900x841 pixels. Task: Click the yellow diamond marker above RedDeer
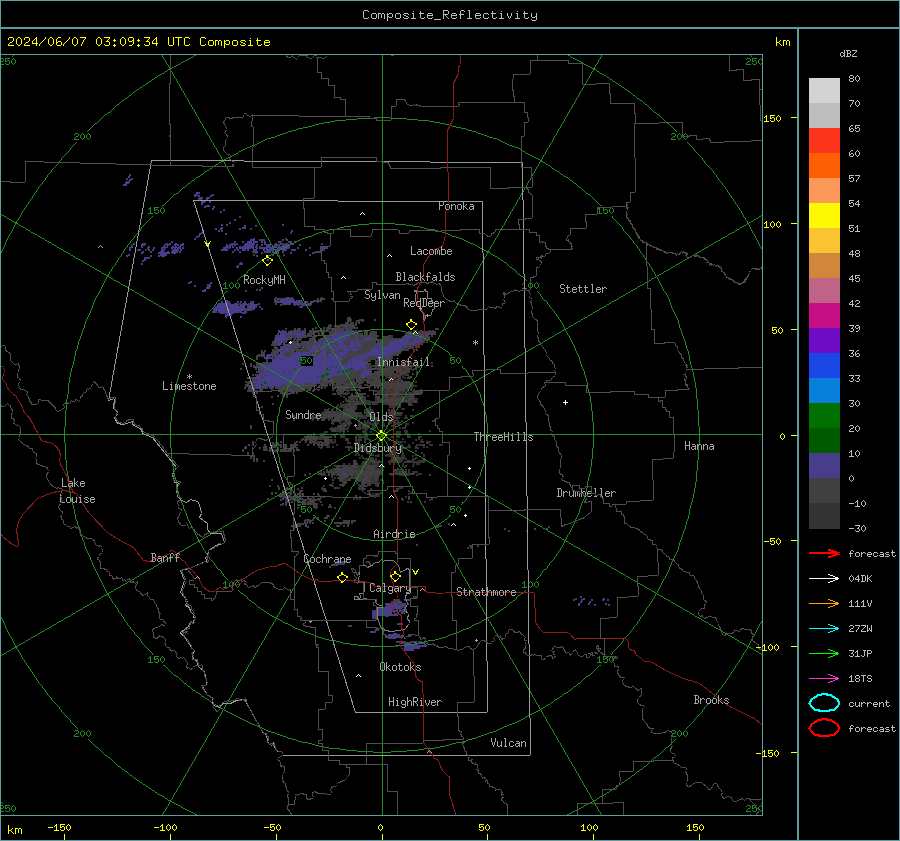coord(411,325)
